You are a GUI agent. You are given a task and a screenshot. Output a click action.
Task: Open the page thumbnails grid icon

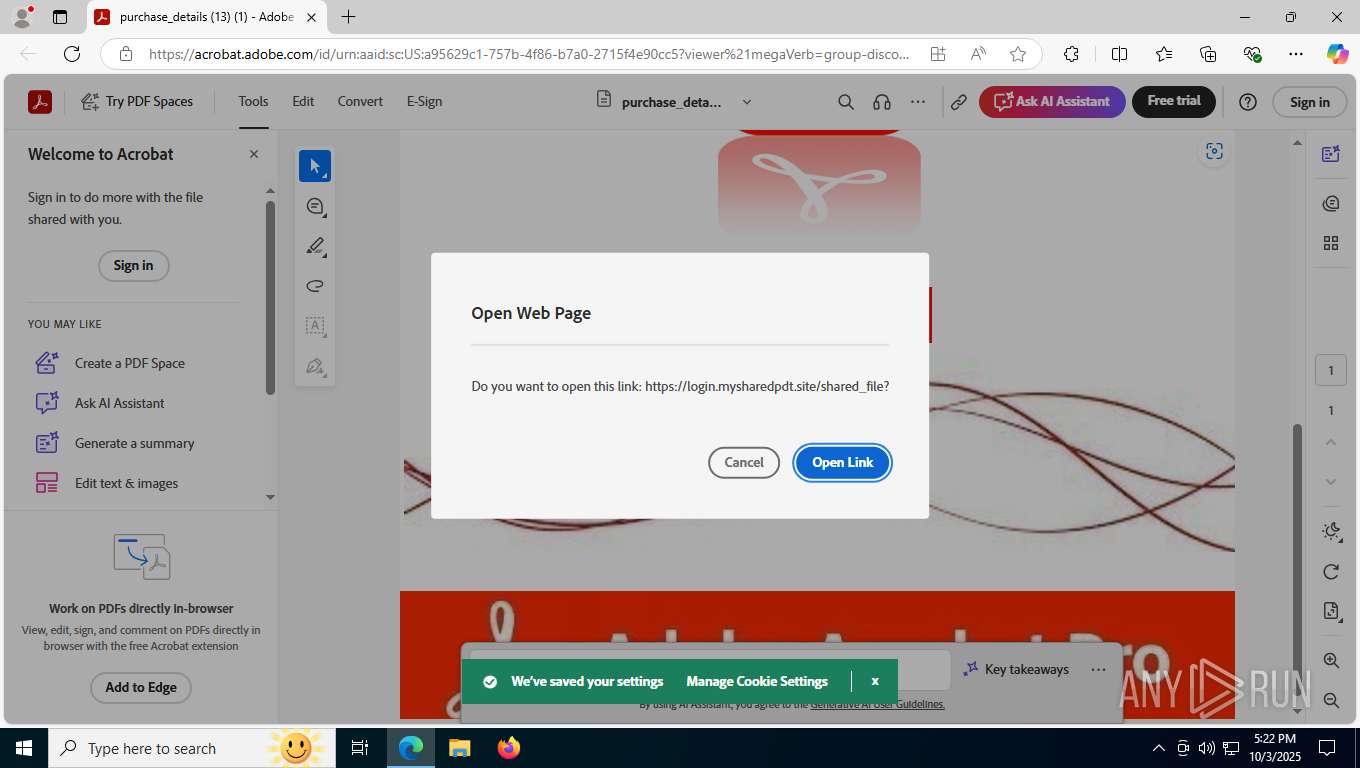1331,243
